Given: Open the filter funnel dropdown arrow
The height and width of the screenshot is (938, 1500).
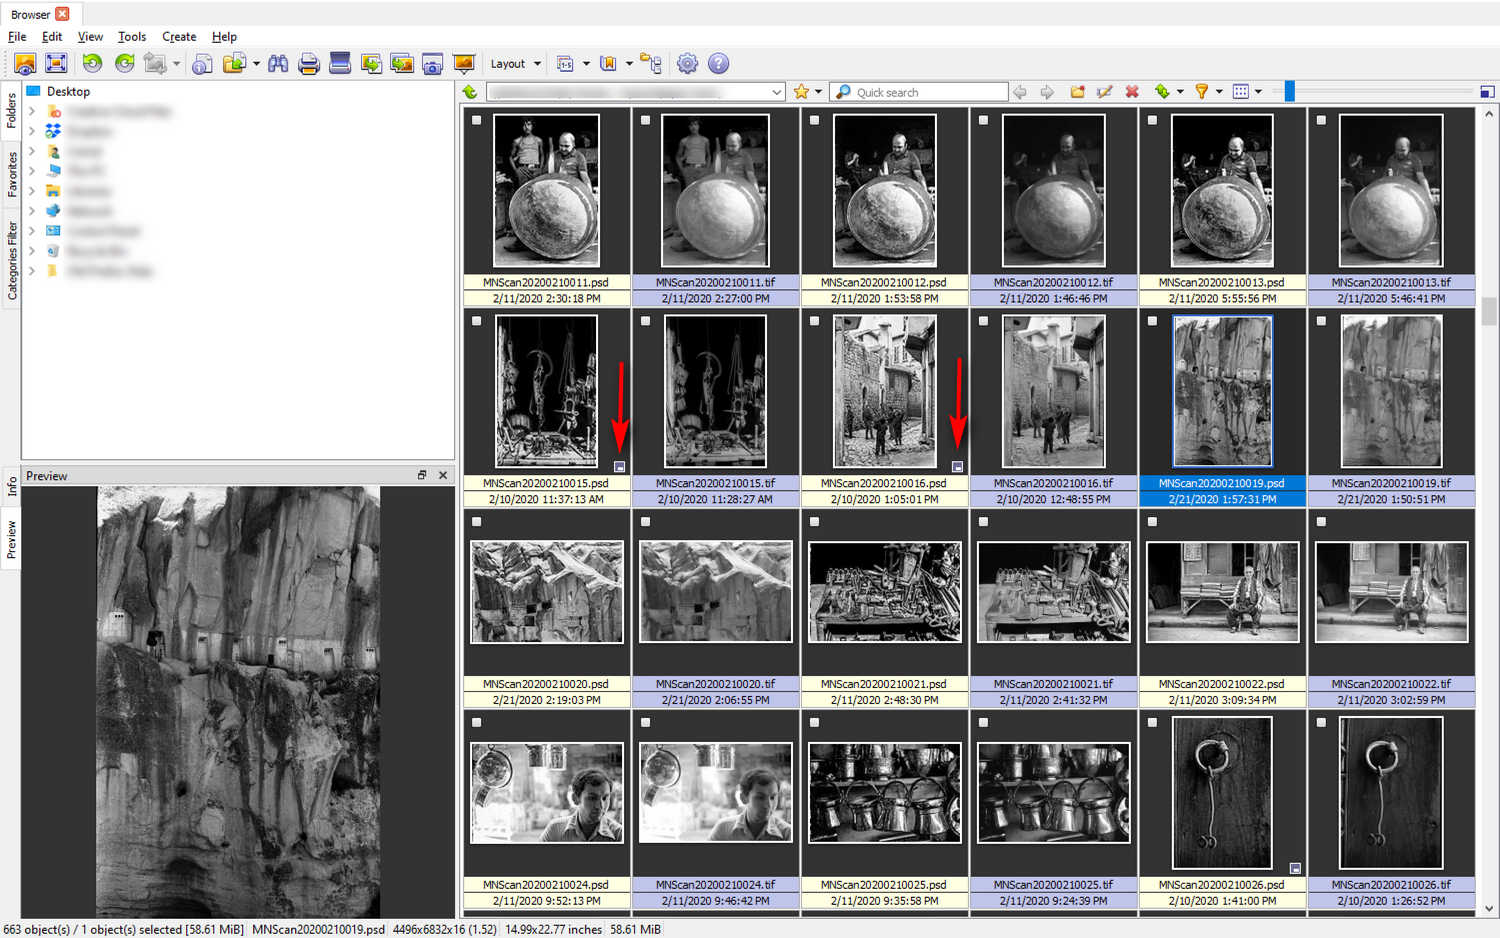Looking at the screenshot, I should pos(1219,92).
